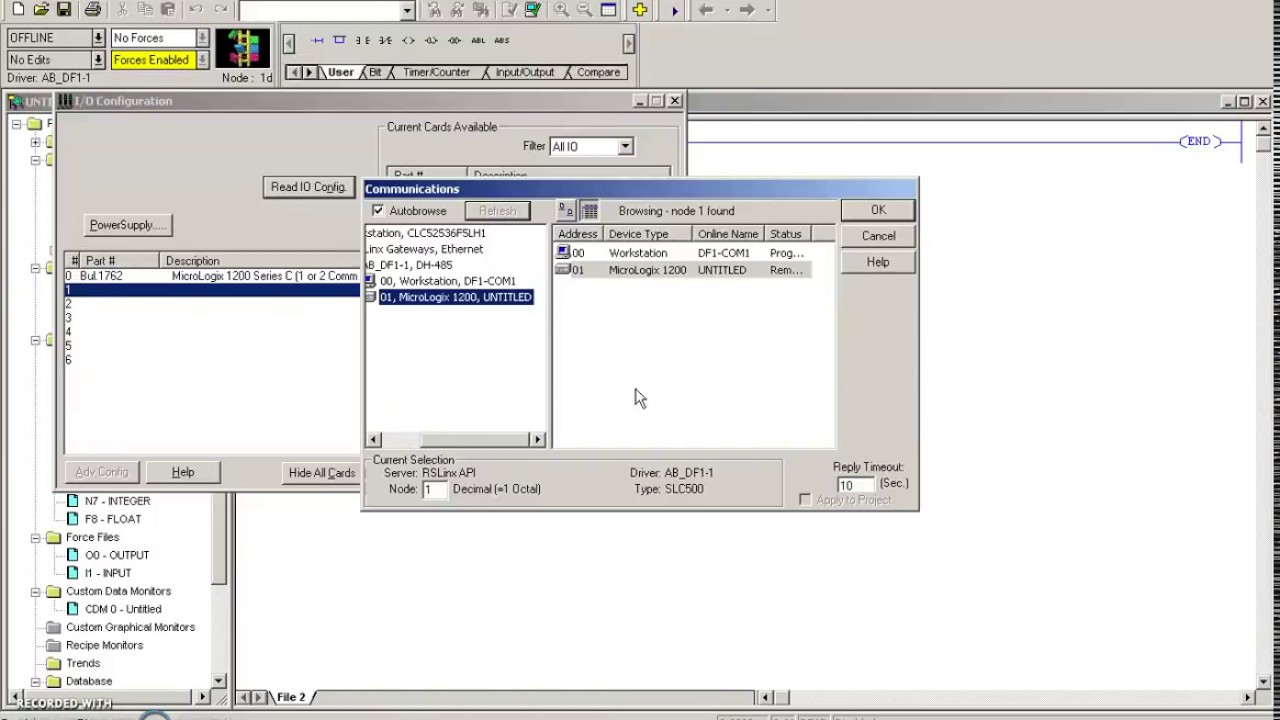Open the Forces Enabled dropdown

click(202, 60)
